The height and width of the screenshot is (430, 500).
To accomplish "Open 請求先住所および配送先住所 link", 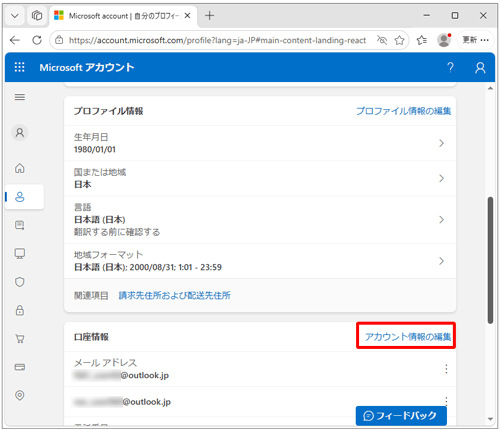I will coord(174,295).
